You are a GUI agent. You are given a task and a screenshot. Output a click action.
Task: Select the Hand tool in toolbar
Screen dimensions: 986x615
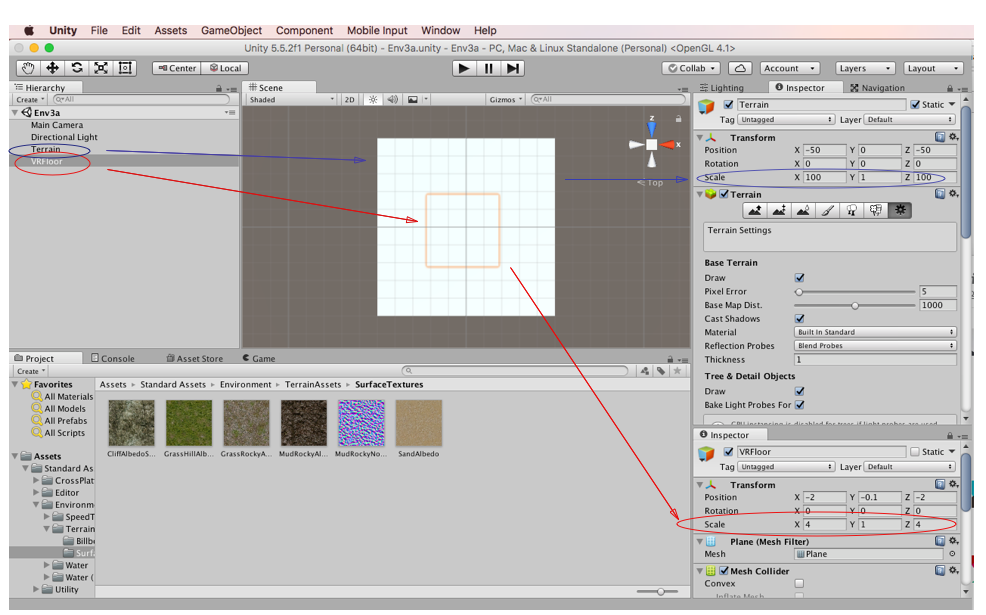pos(28,68)
